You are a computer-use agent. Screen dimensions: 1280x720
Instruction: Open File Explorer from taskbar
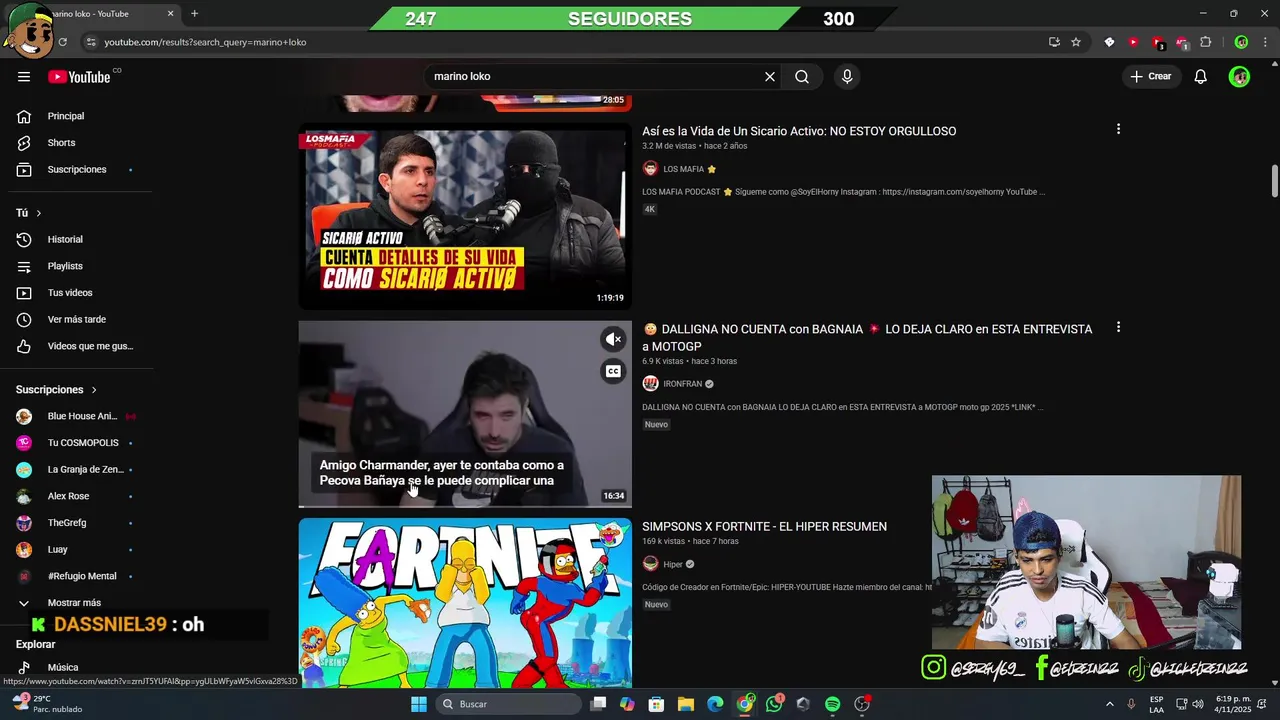686,704
